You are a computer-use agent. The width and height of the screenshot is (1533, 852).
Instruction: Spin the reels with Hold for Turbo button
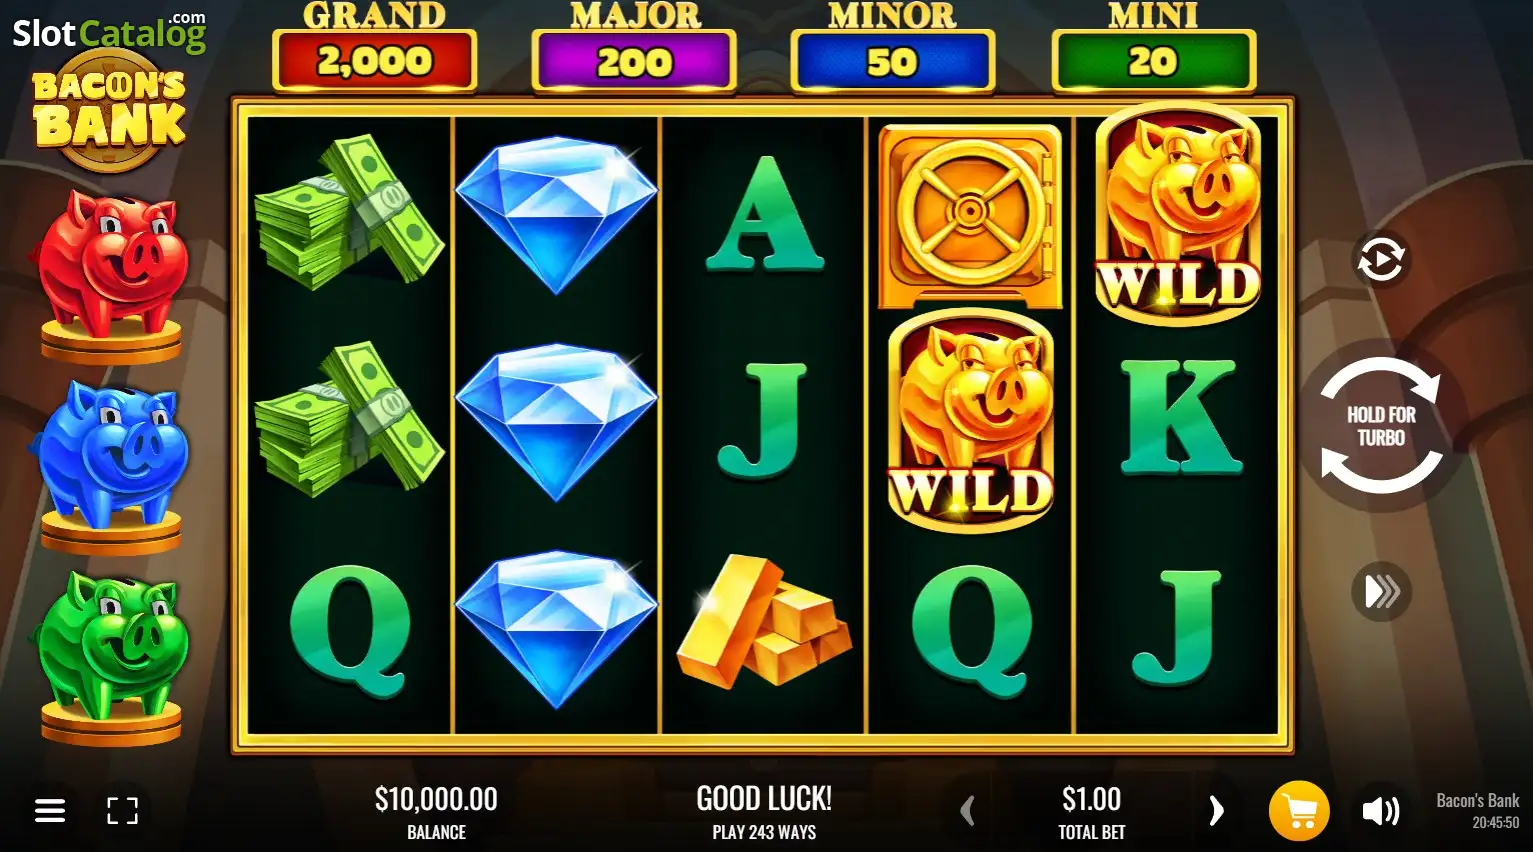(x=1381, y=426)
